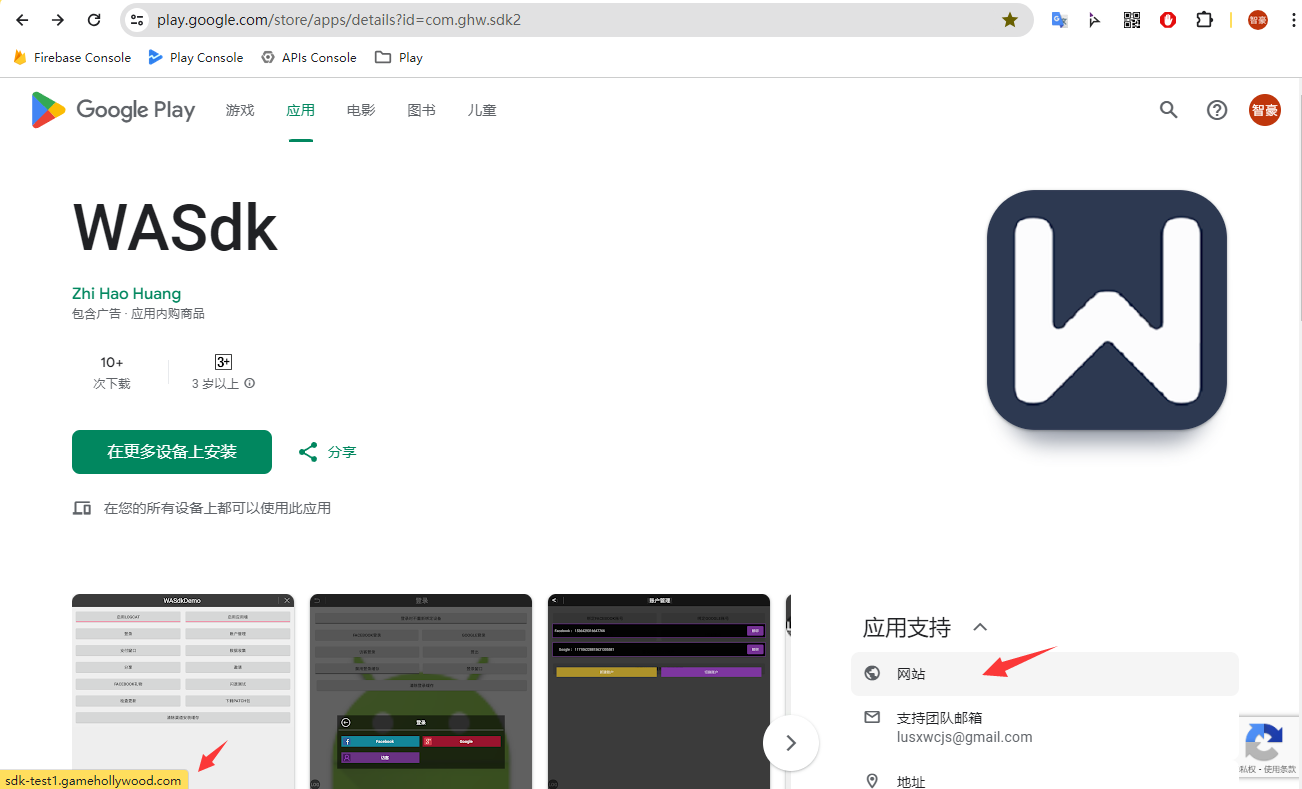Open Firebase Console bookmark
Screen dimensions: 1302x789
click(x=72, y=58)
